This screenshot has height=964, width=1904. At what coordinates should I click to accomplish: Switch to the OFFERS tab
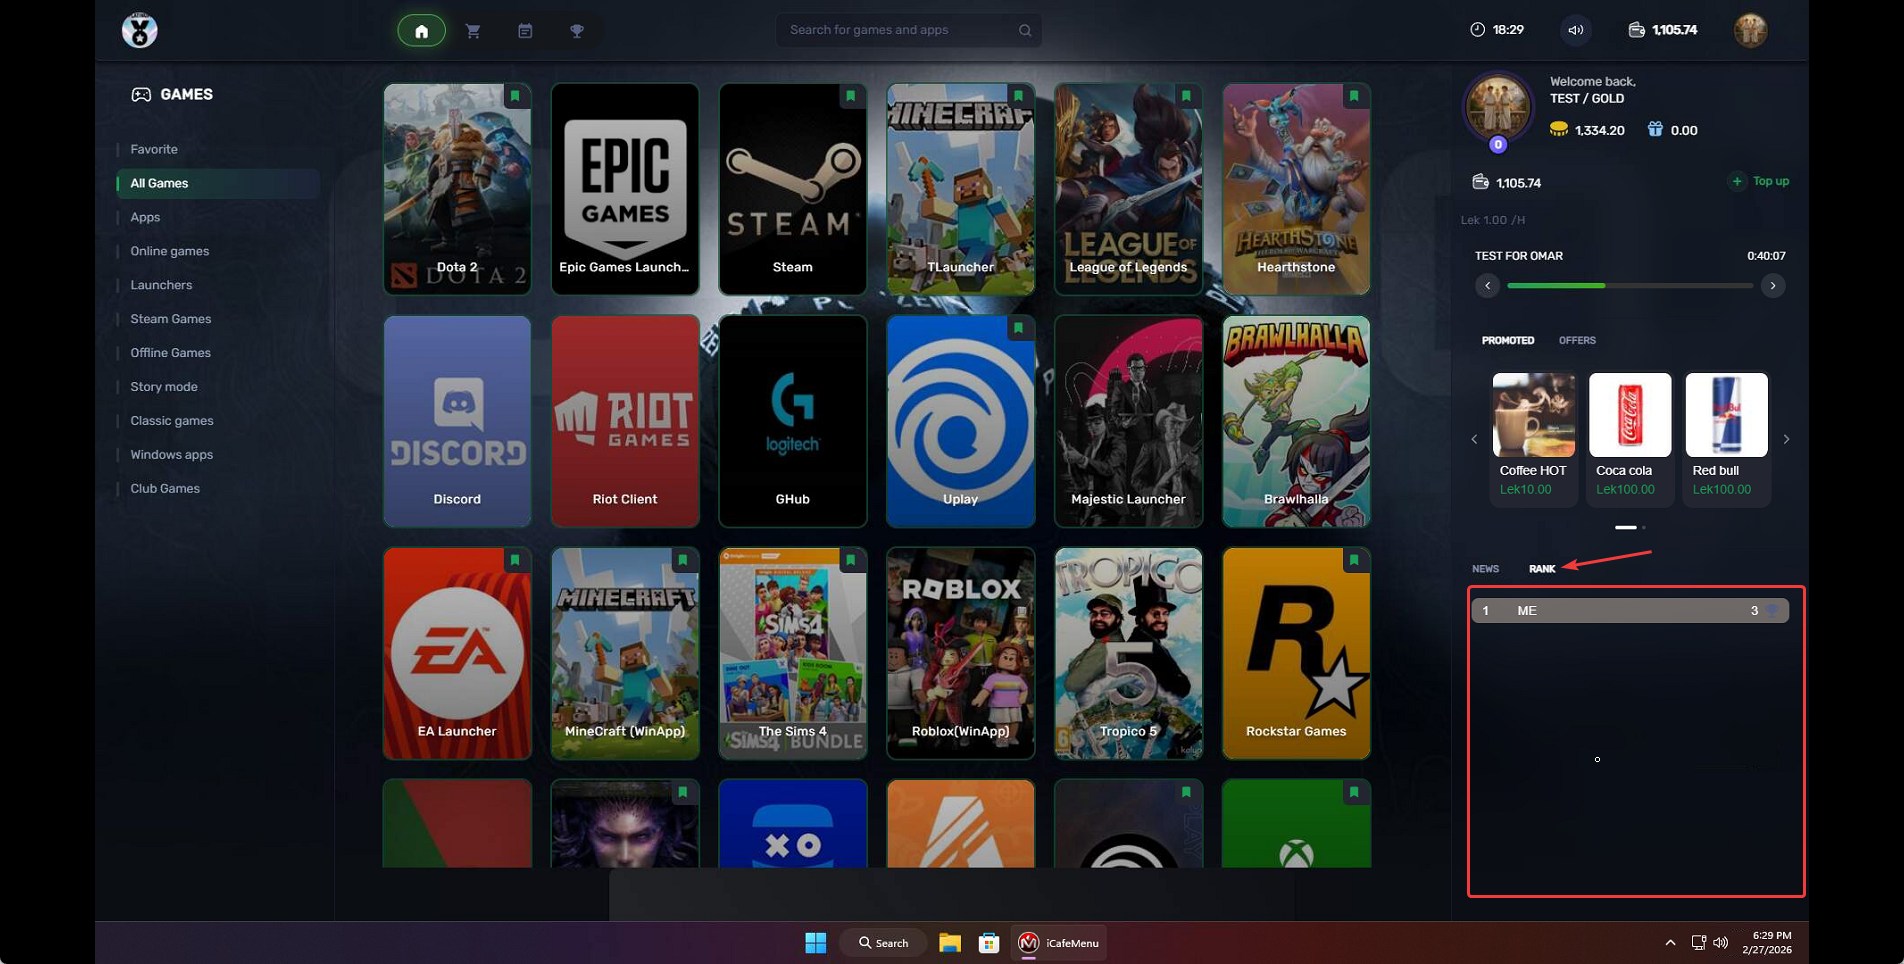click(x=1577, y=341)
